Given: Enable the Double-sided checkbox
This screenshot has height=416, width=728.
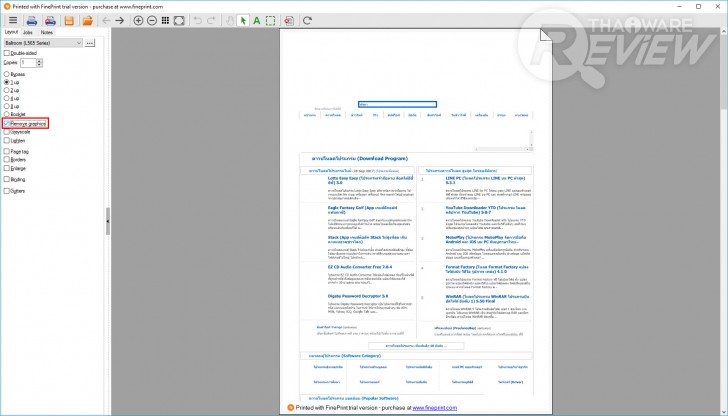Looking at the screenshot, I should coord(6,53).
